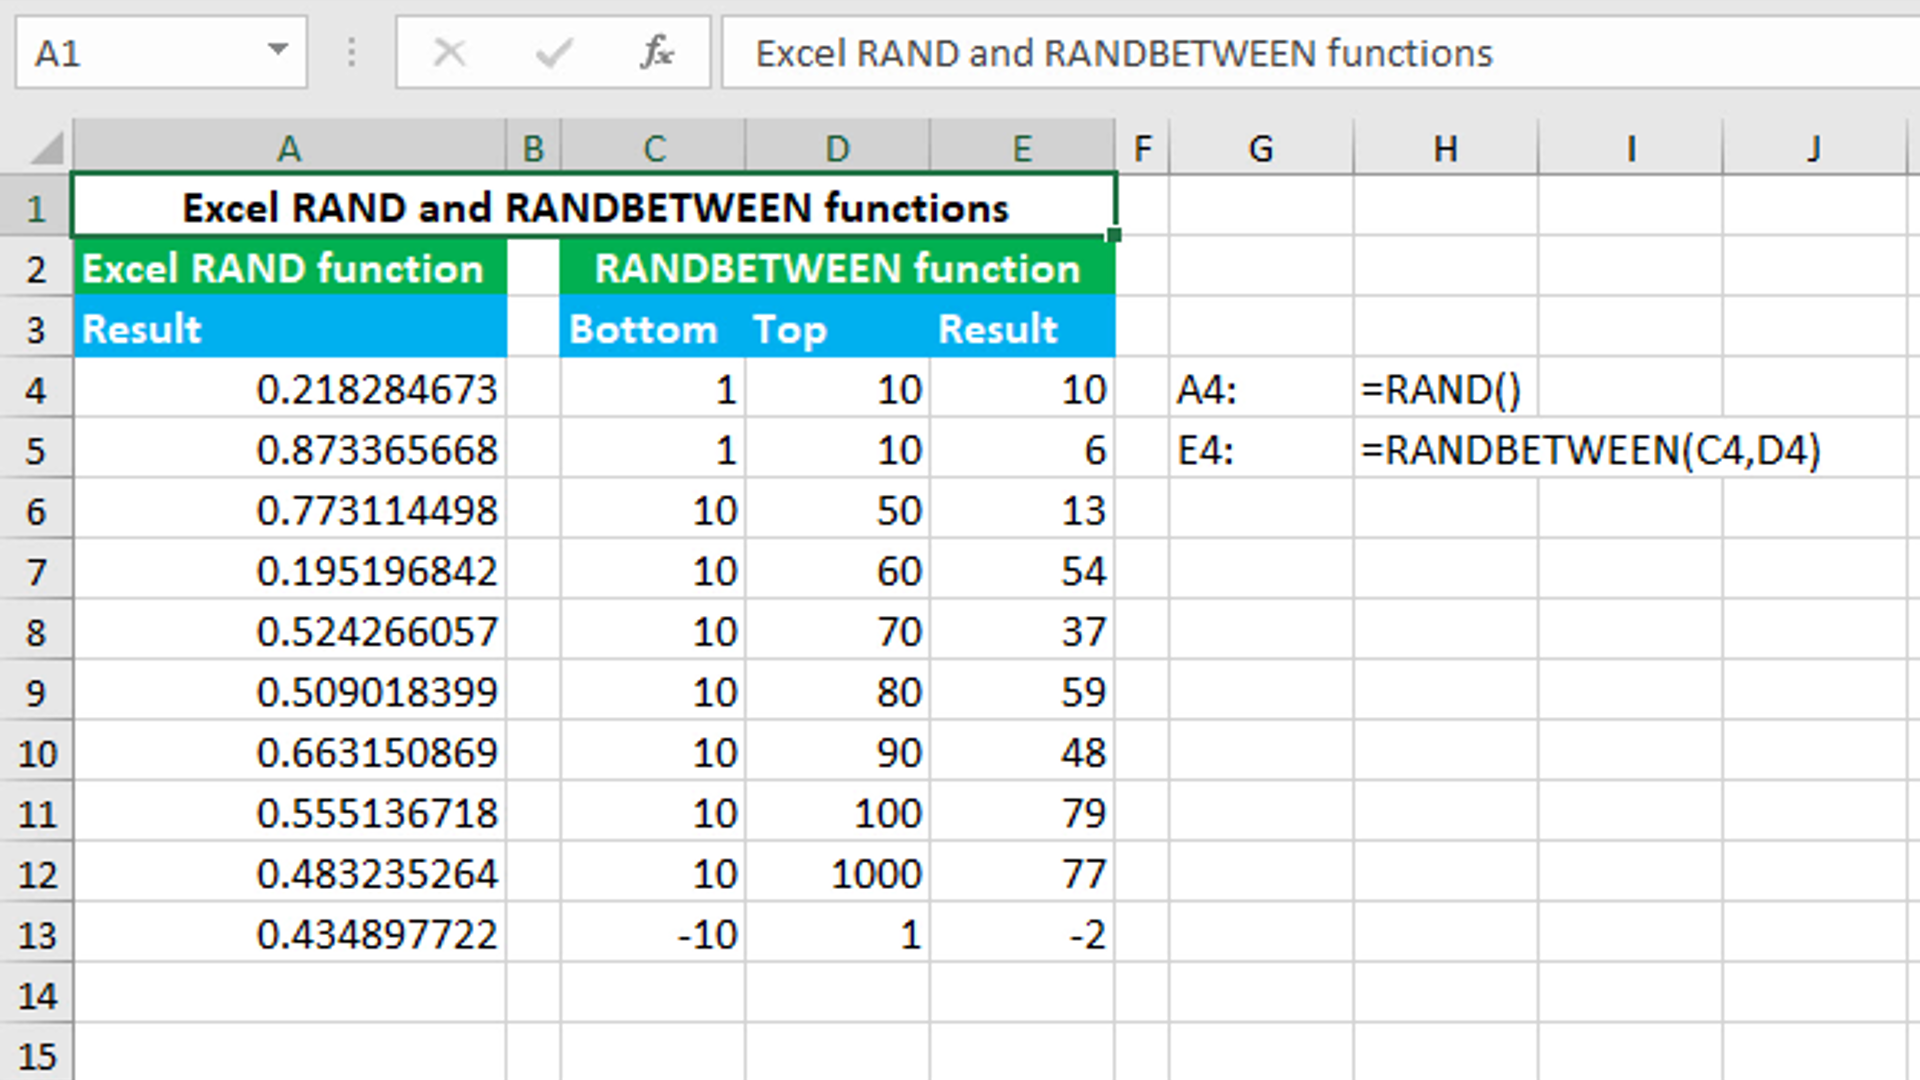
Task: Select row 3 header
Action: (36, 329)
